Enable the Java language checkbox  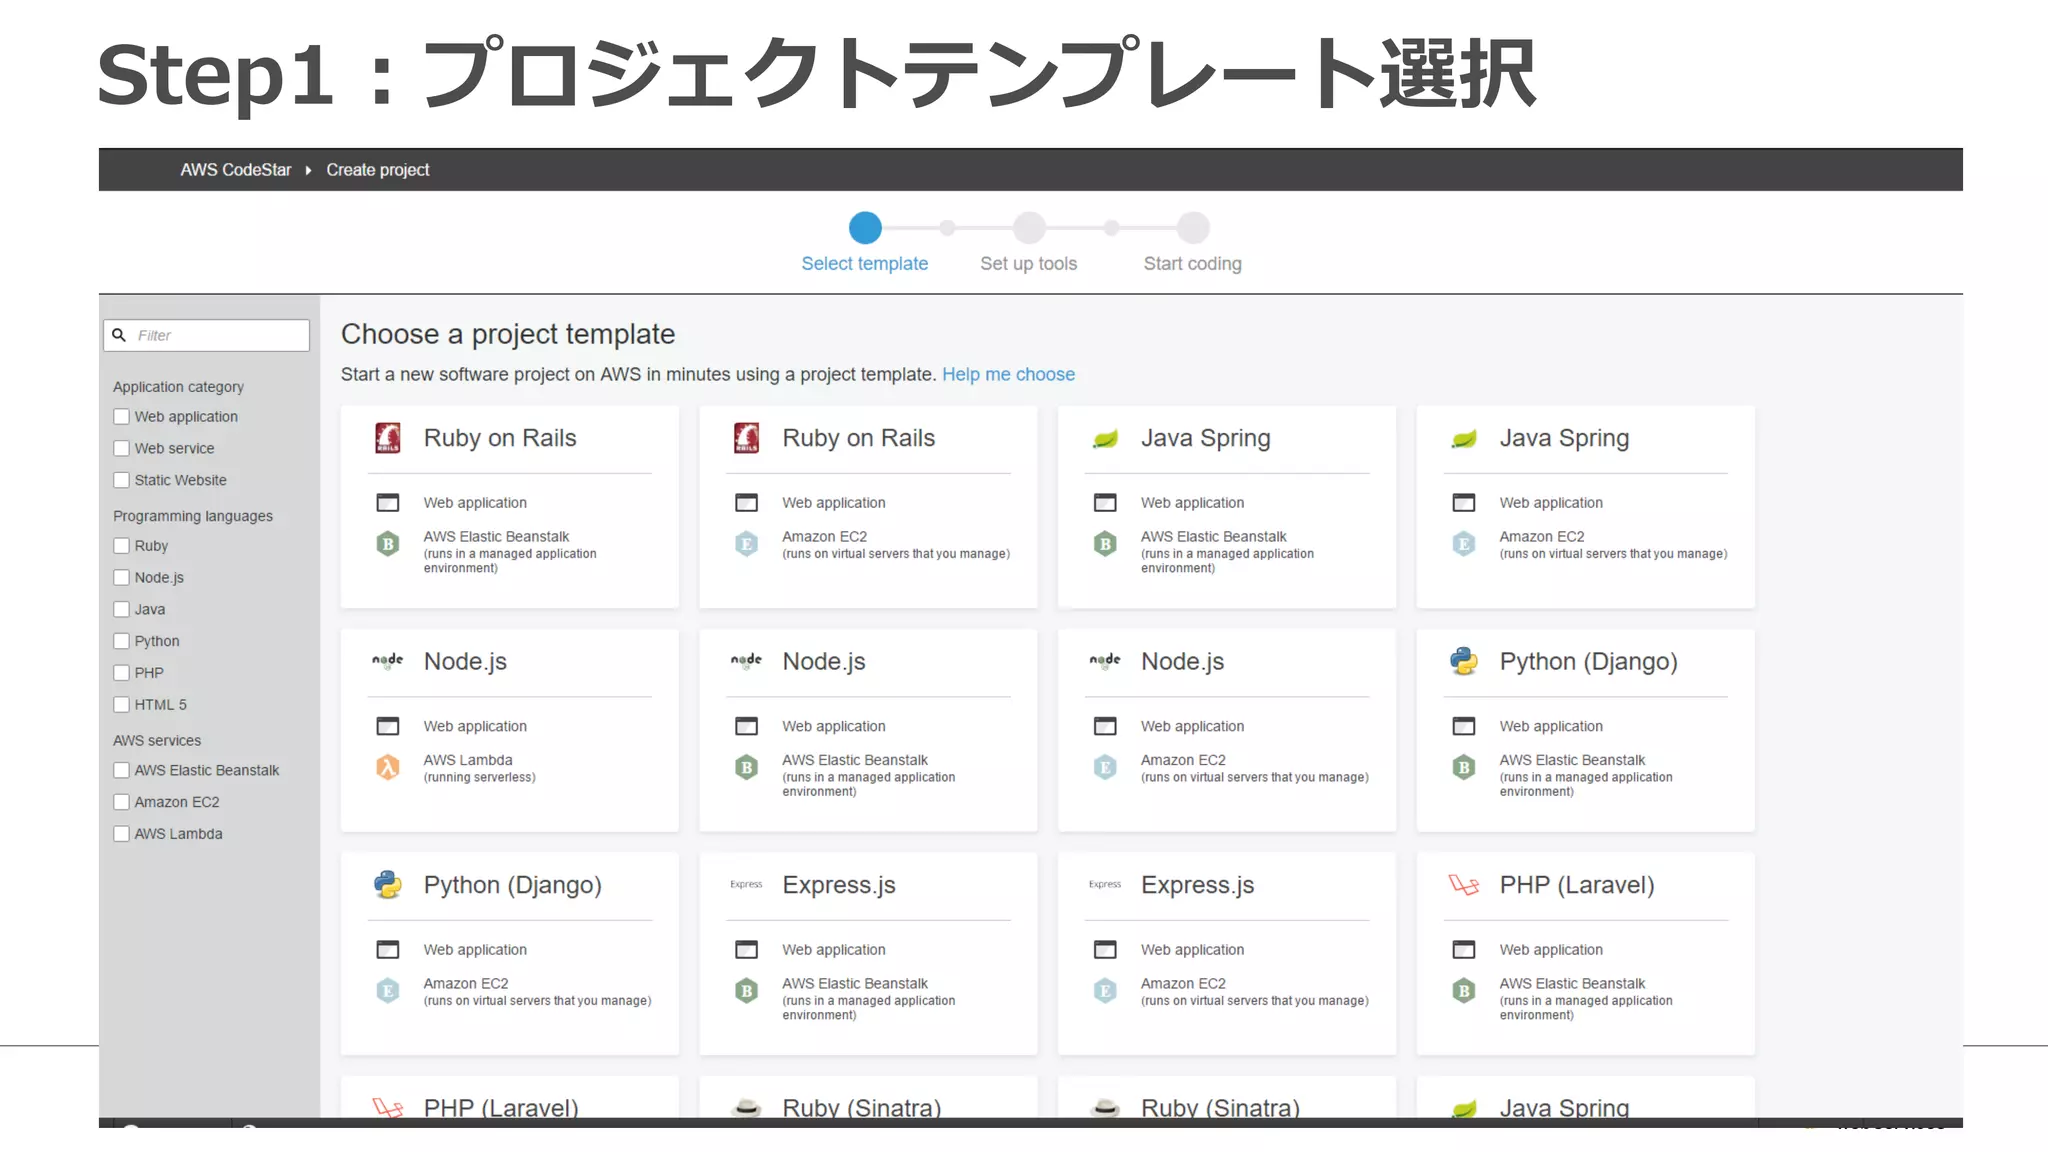121,609
